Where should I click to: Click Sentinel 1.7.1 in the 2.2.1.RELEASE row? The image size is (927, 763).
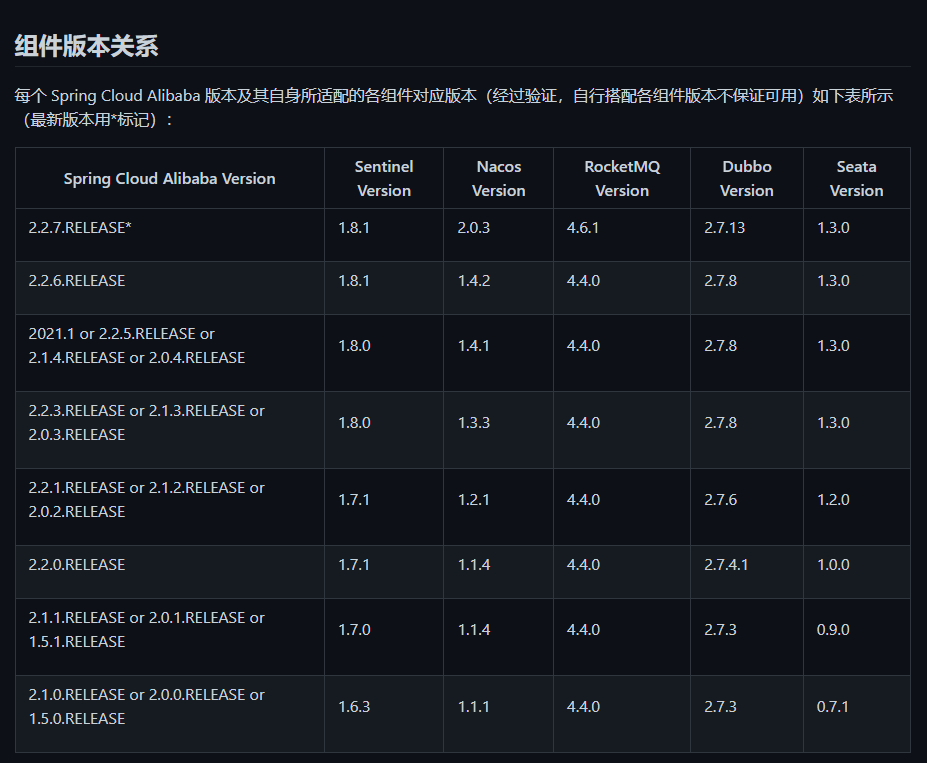point(354,499)
